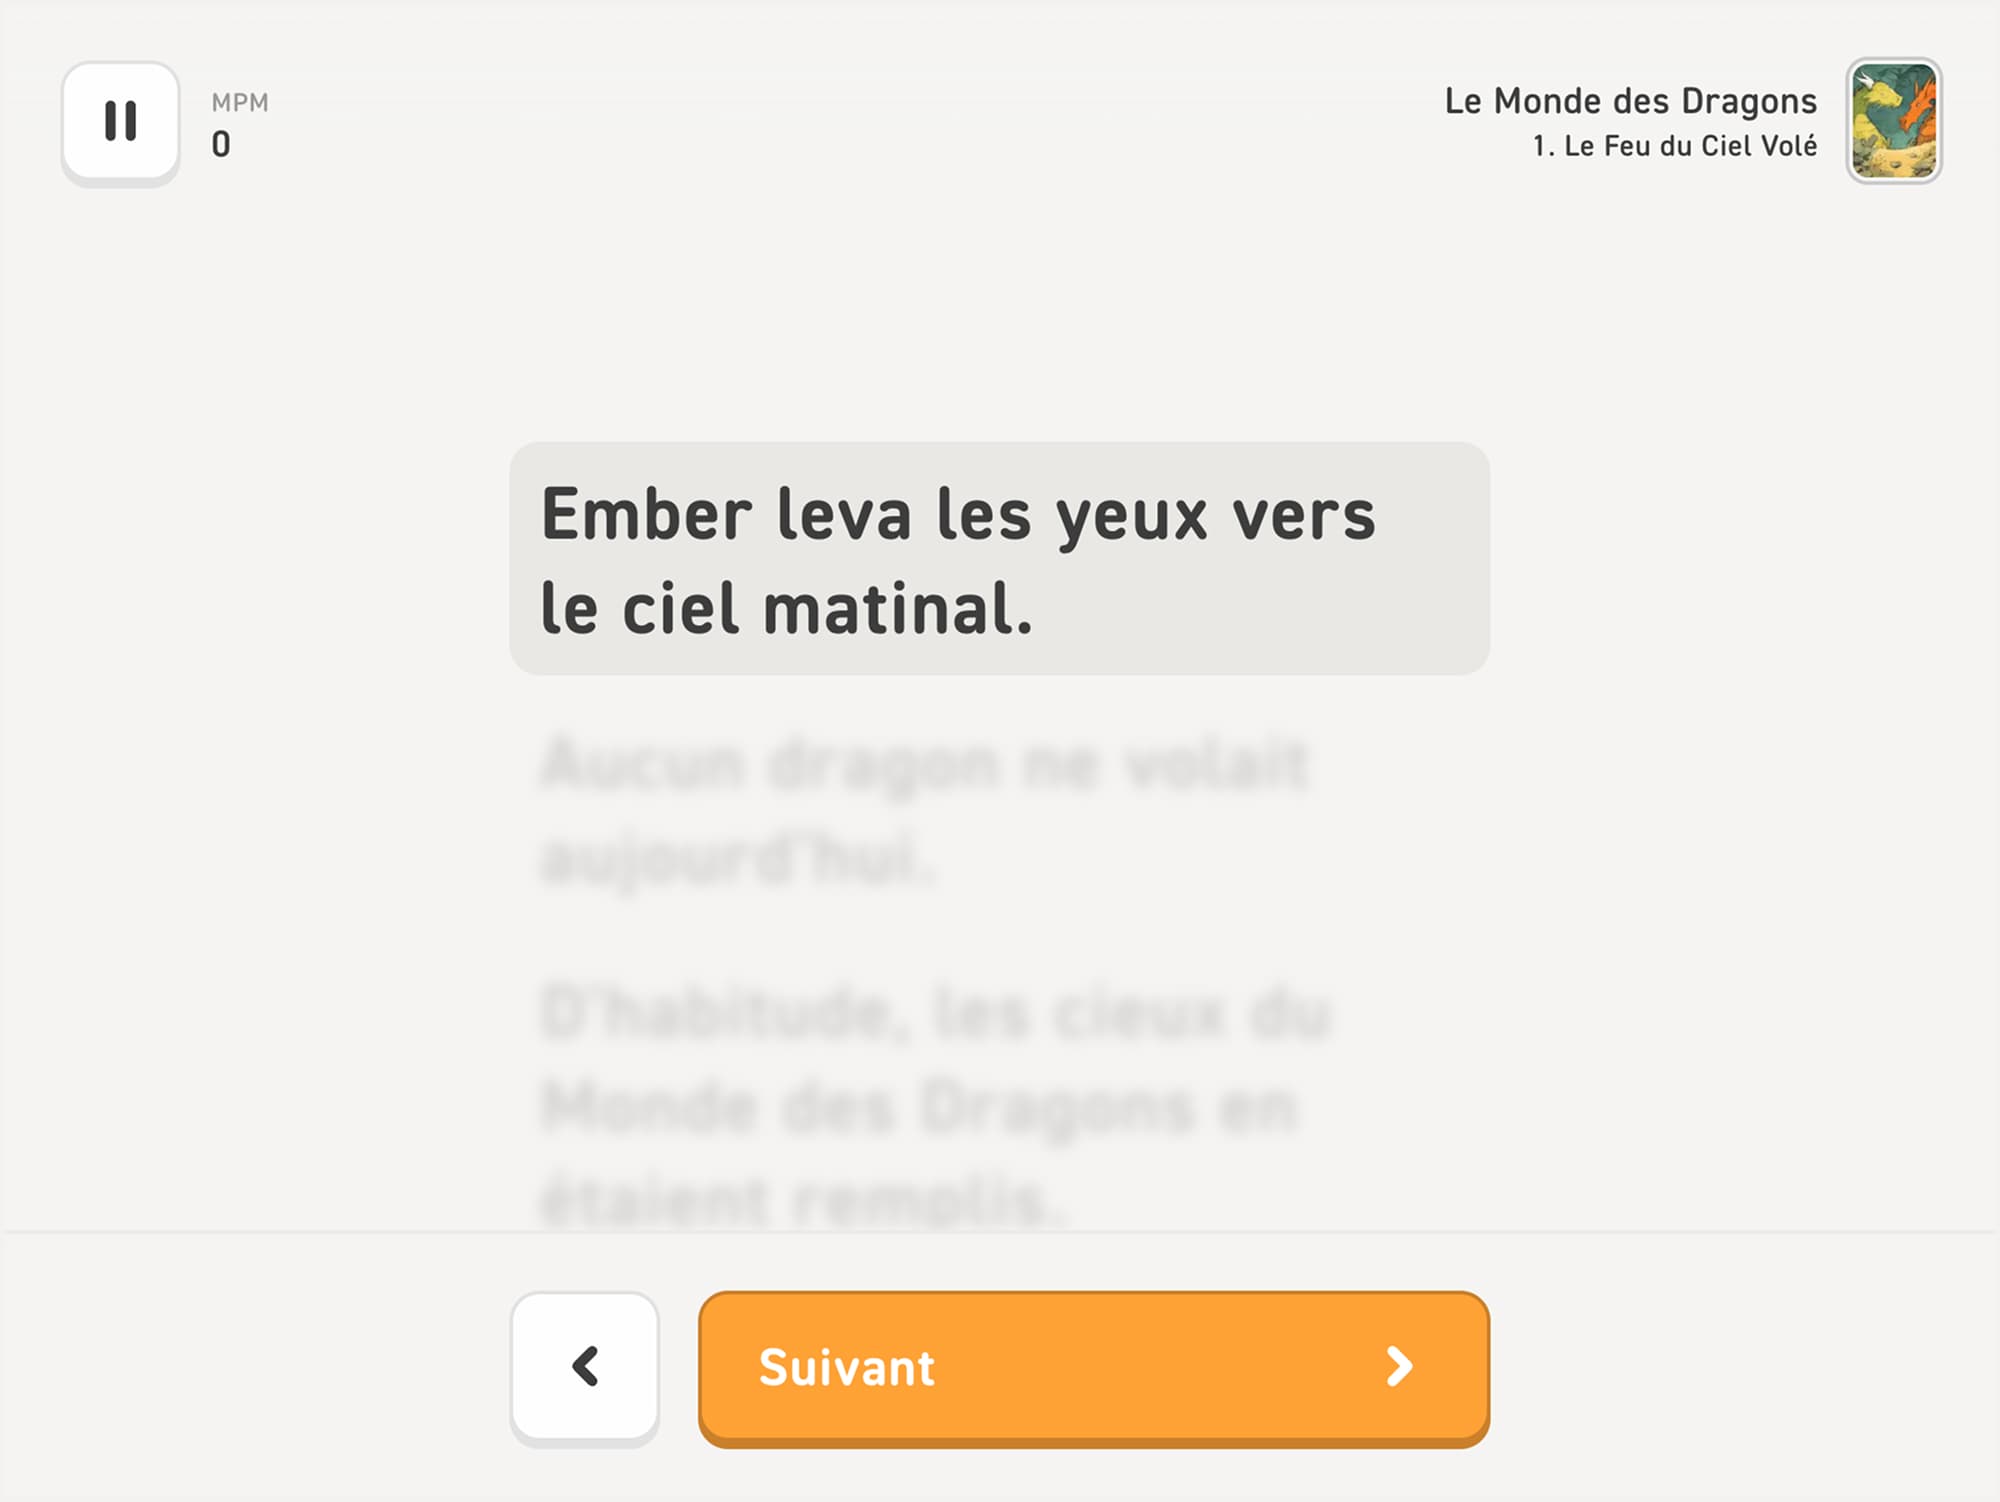Click the blurred word aujourd'hui

[738, 859]
